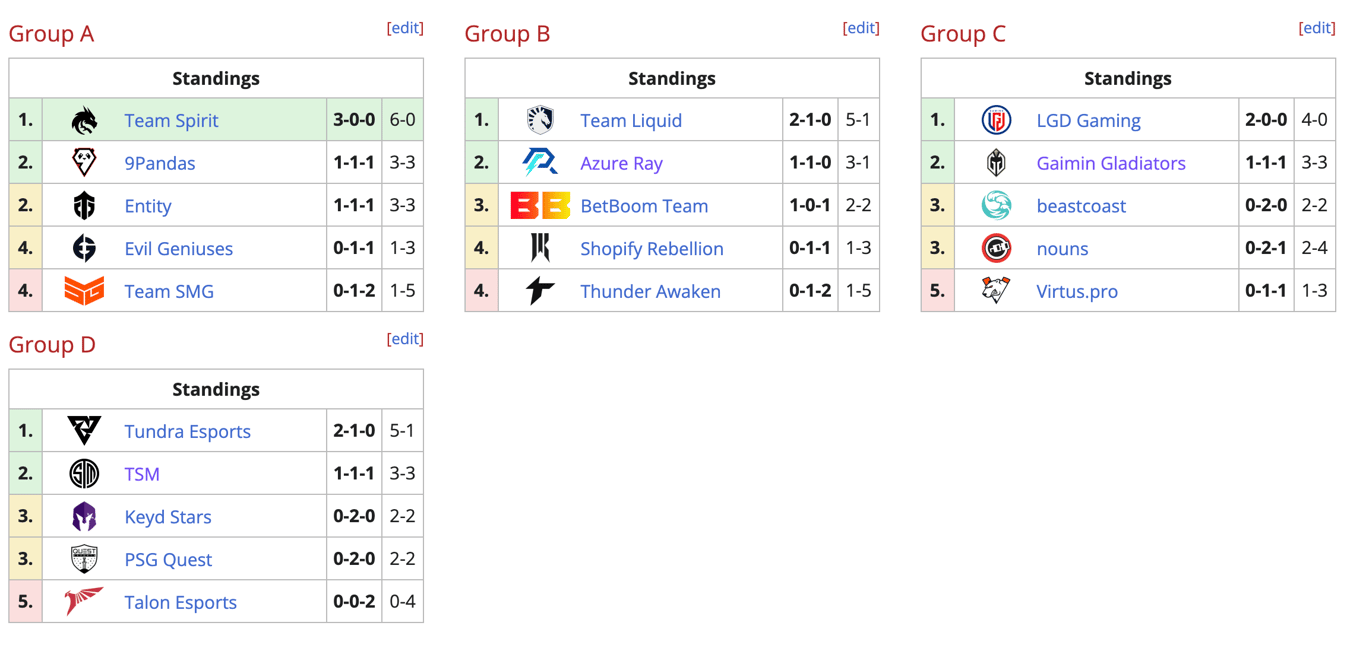Click the Tundra Esports logo
This screenshot has height=648, width=1366.
point(84,431)
